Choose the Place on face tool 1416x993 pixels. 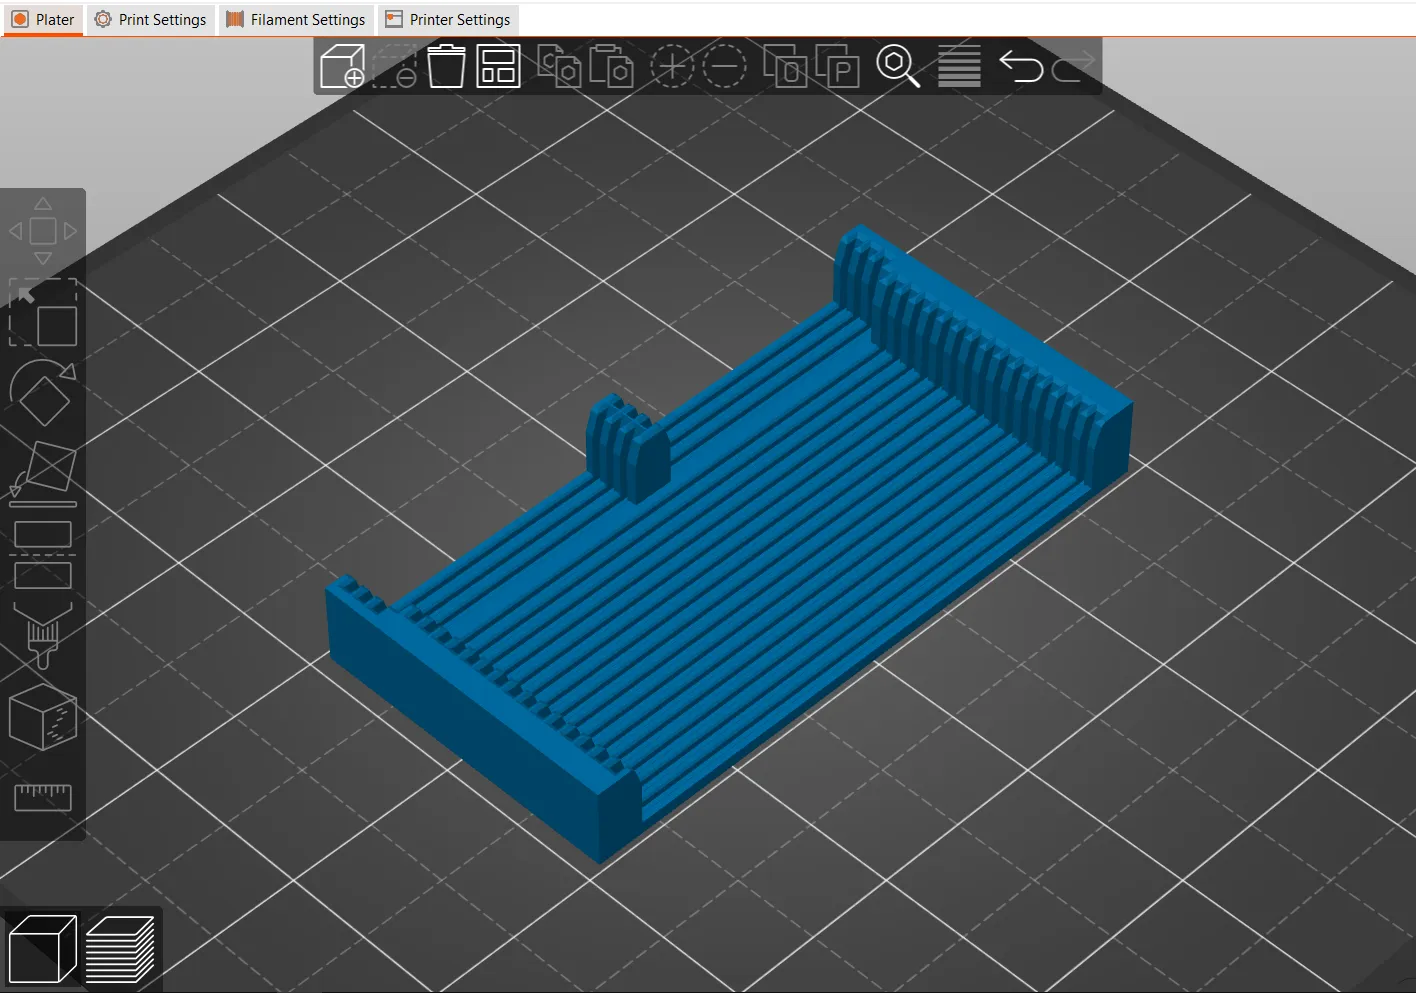43,472
